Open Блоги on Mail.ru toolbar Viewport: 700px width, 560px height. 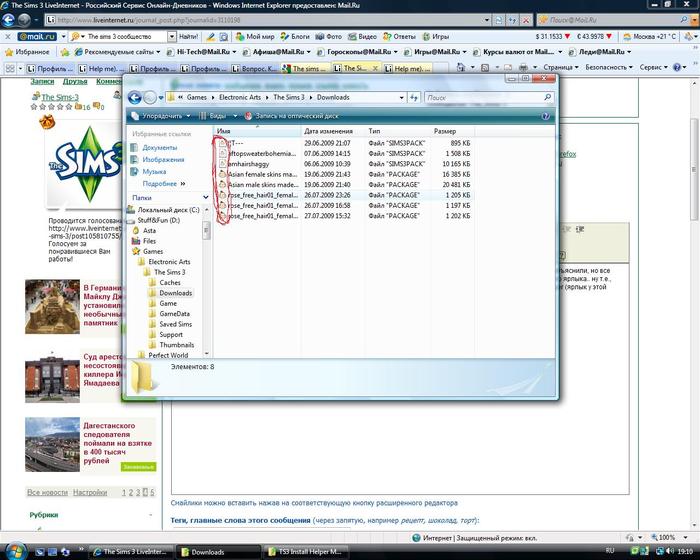pyautogui.click(x=295, y=37)
